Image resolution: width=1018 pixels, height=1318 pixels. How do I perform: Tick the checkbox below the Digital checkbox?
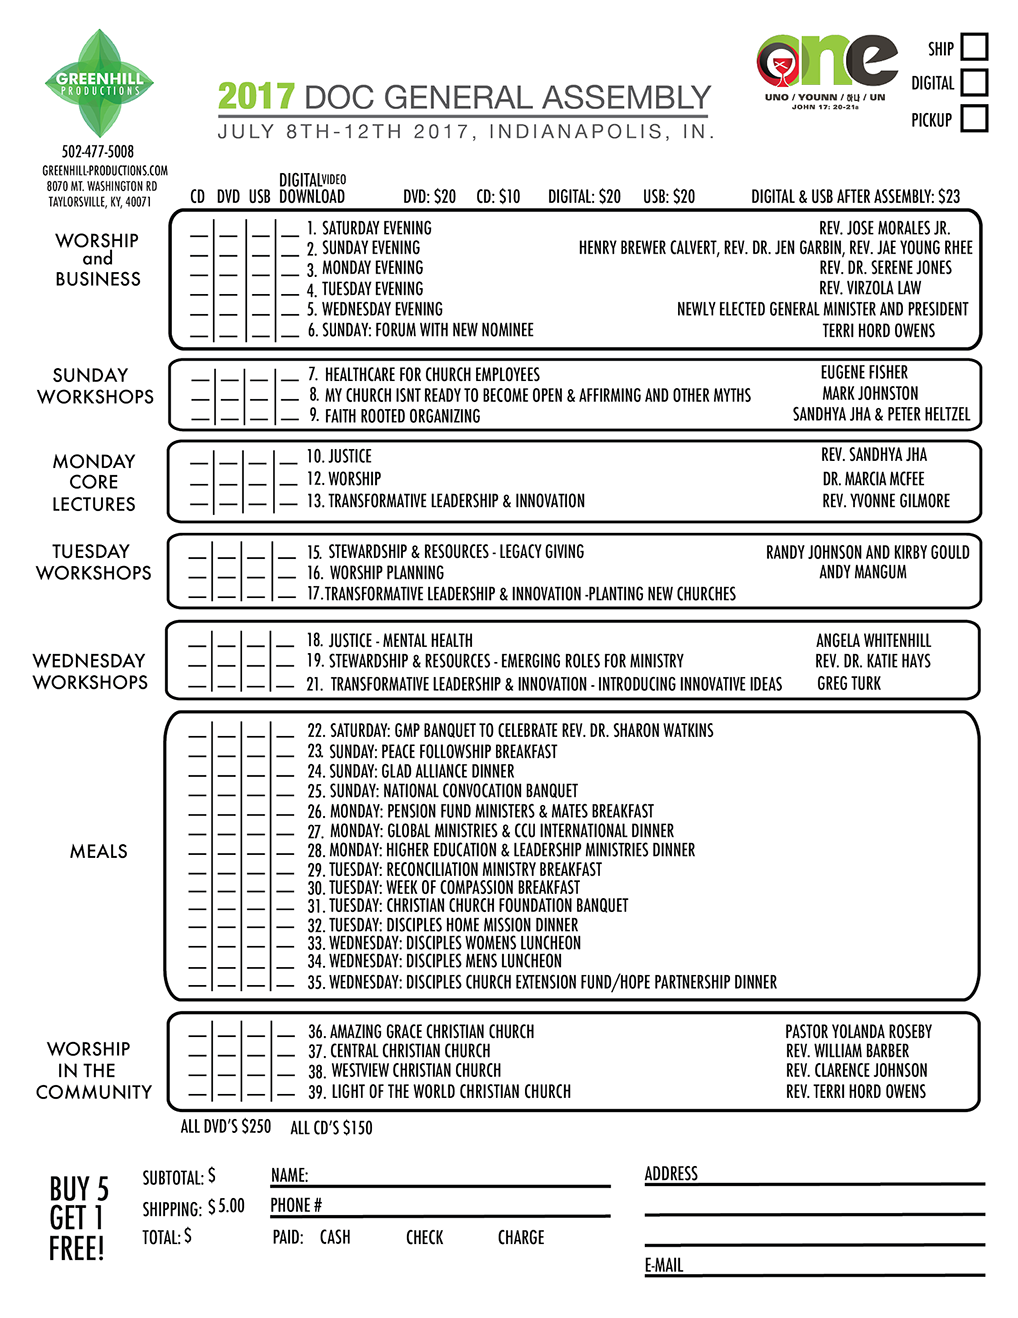pos(973,118)
